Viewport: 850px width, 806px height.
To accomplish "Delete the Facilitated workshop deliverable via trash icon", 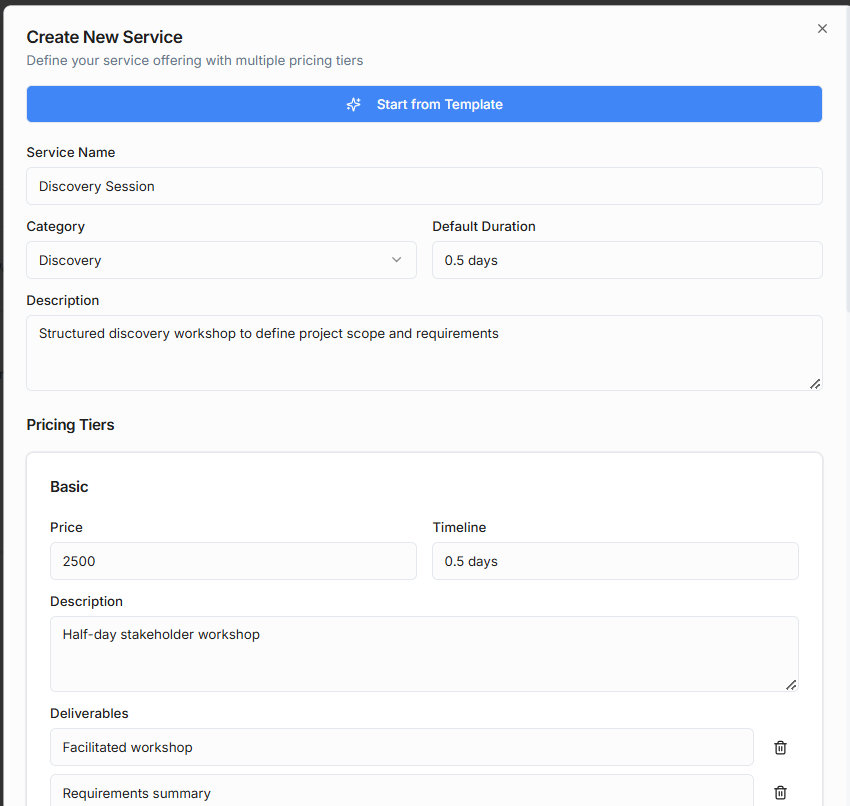I will (x=780, y=747).
